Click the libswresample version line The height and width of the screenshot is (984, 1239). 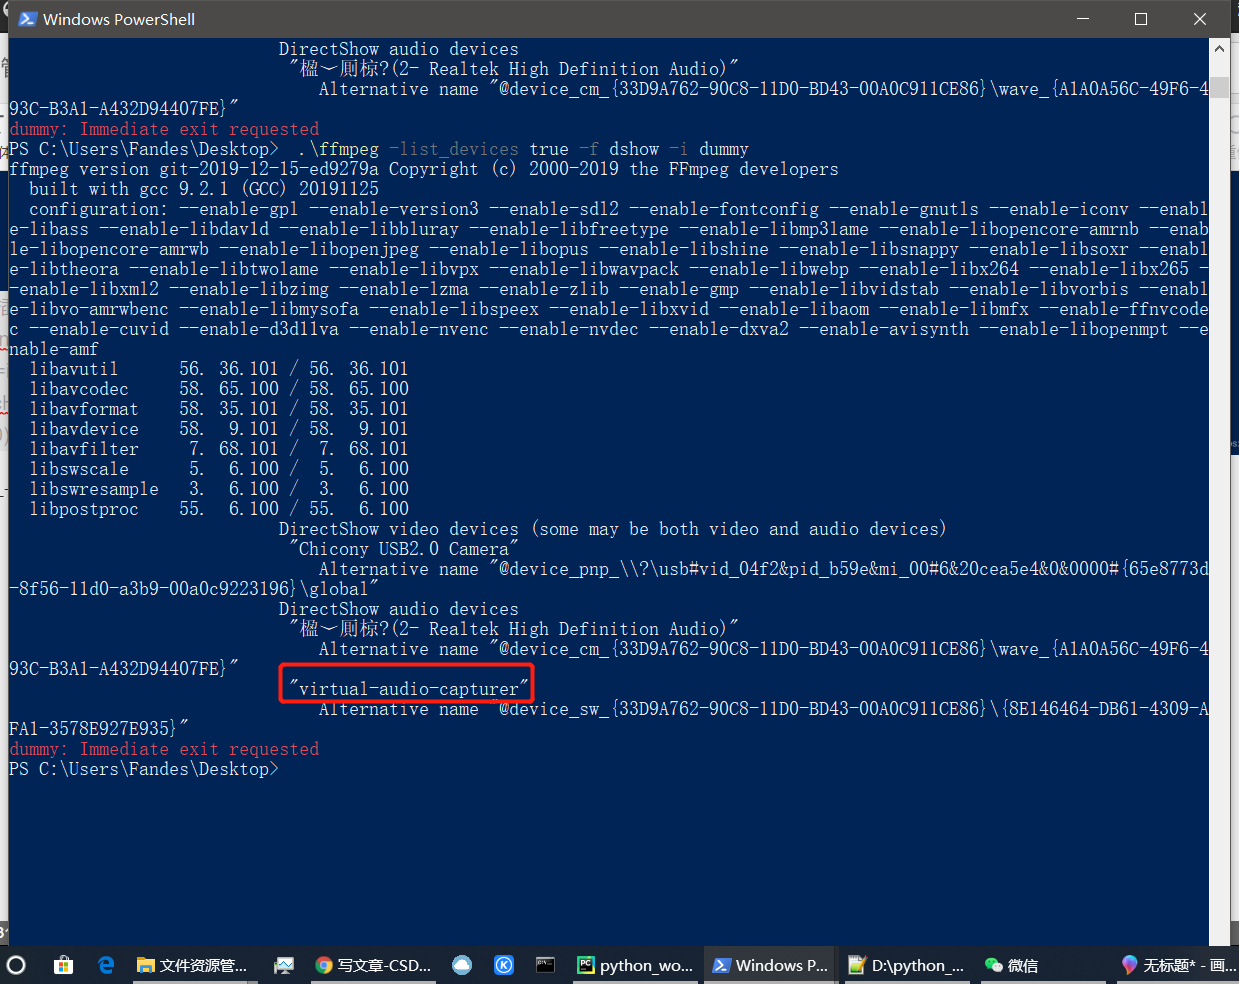pyautogui.click(x=219, y=489)
